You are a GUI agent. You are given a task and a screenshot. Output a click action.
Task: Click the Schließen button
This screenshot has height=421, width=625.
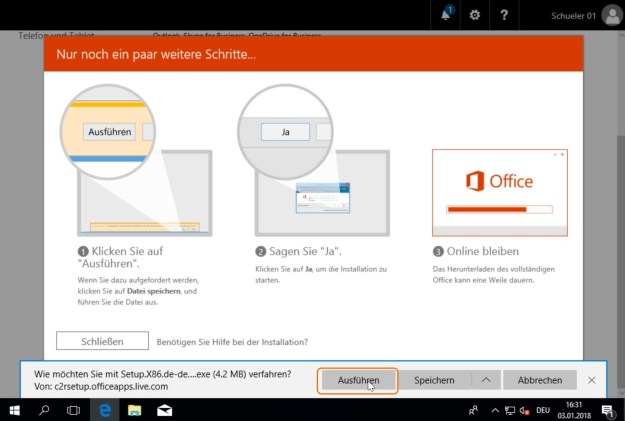[x=102, y=341]
